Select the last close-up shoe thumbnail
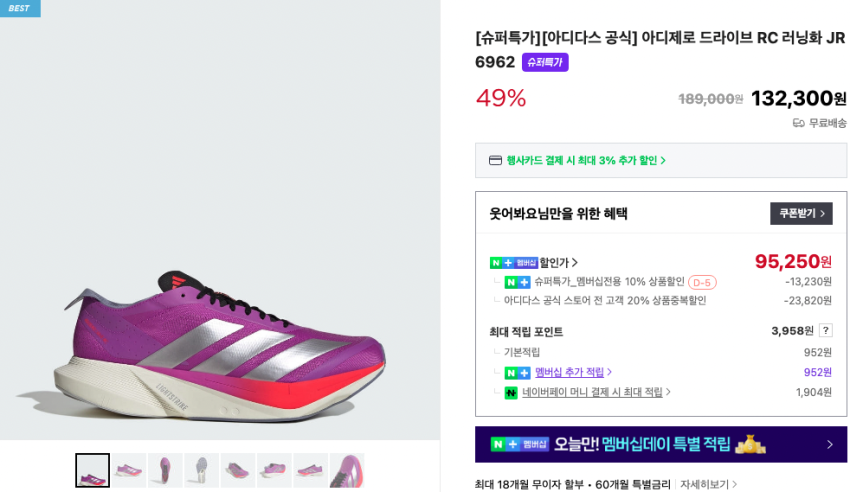 347,470
